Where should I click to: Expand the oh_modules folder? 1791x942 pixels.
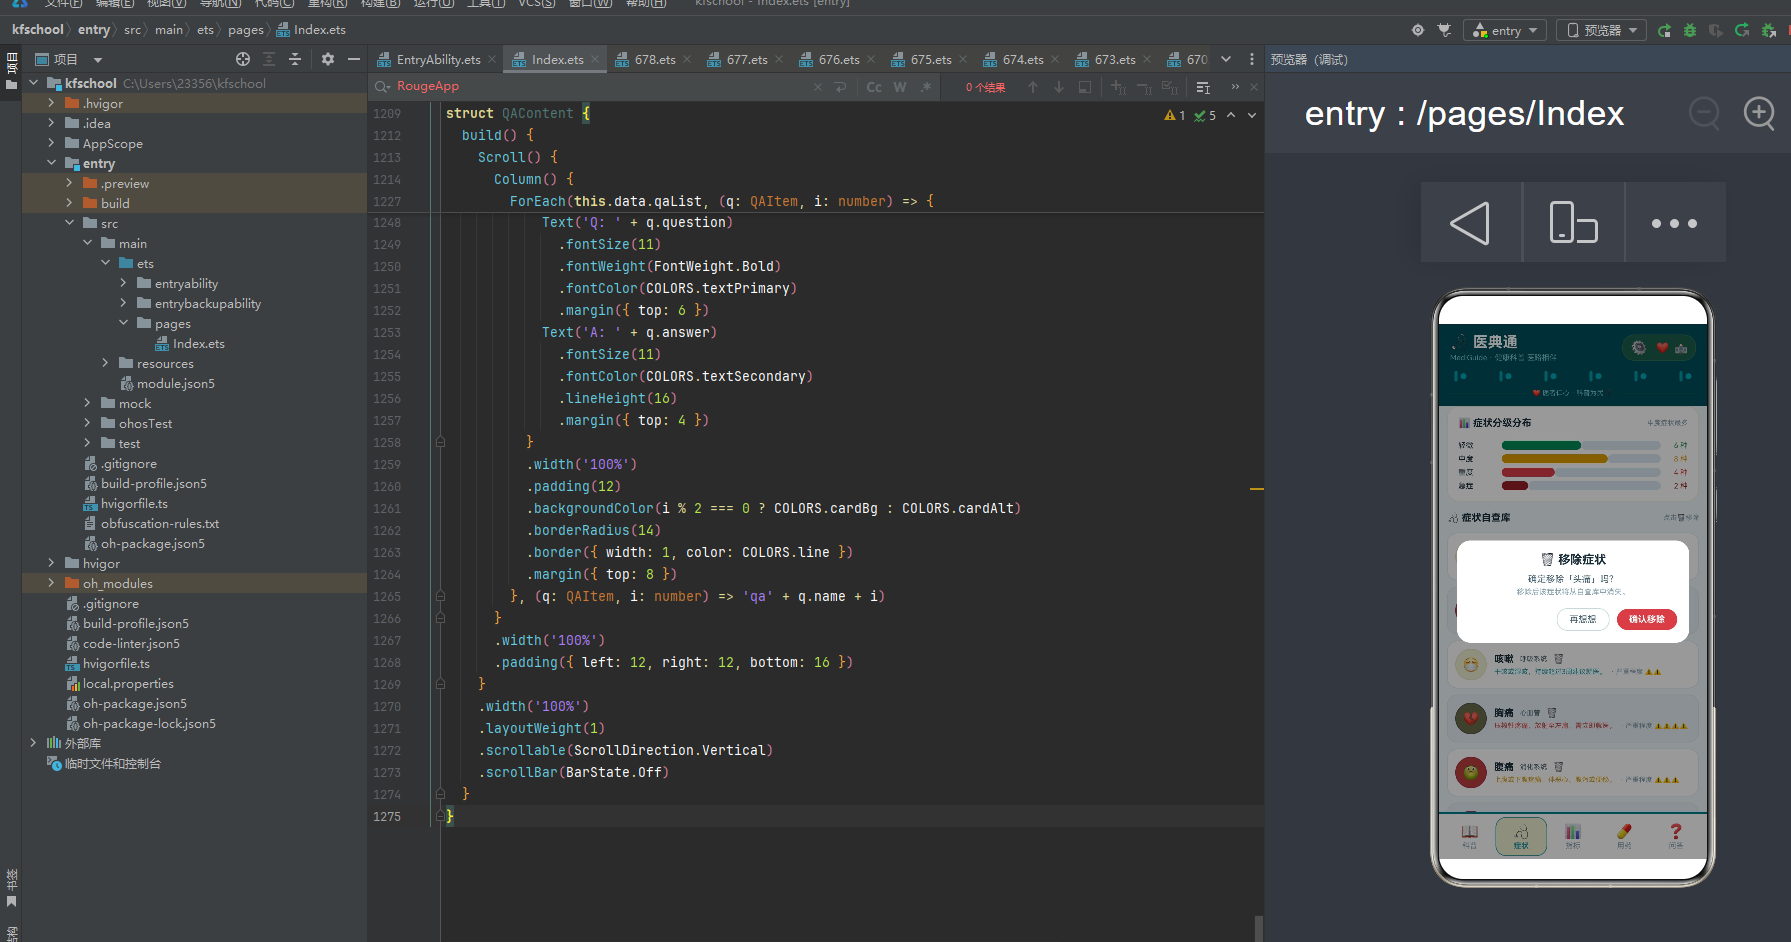pos(51,583)
